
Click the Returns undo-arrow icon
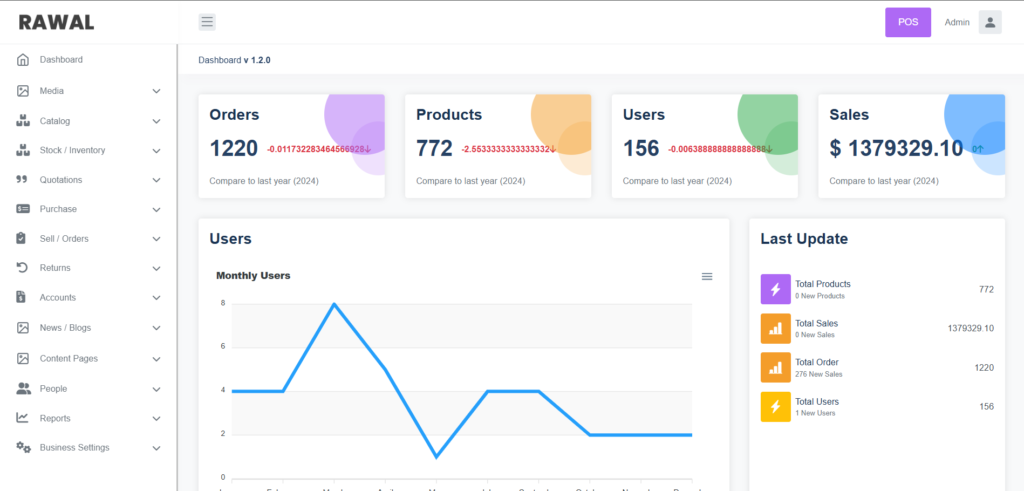(x=23, y=268)
